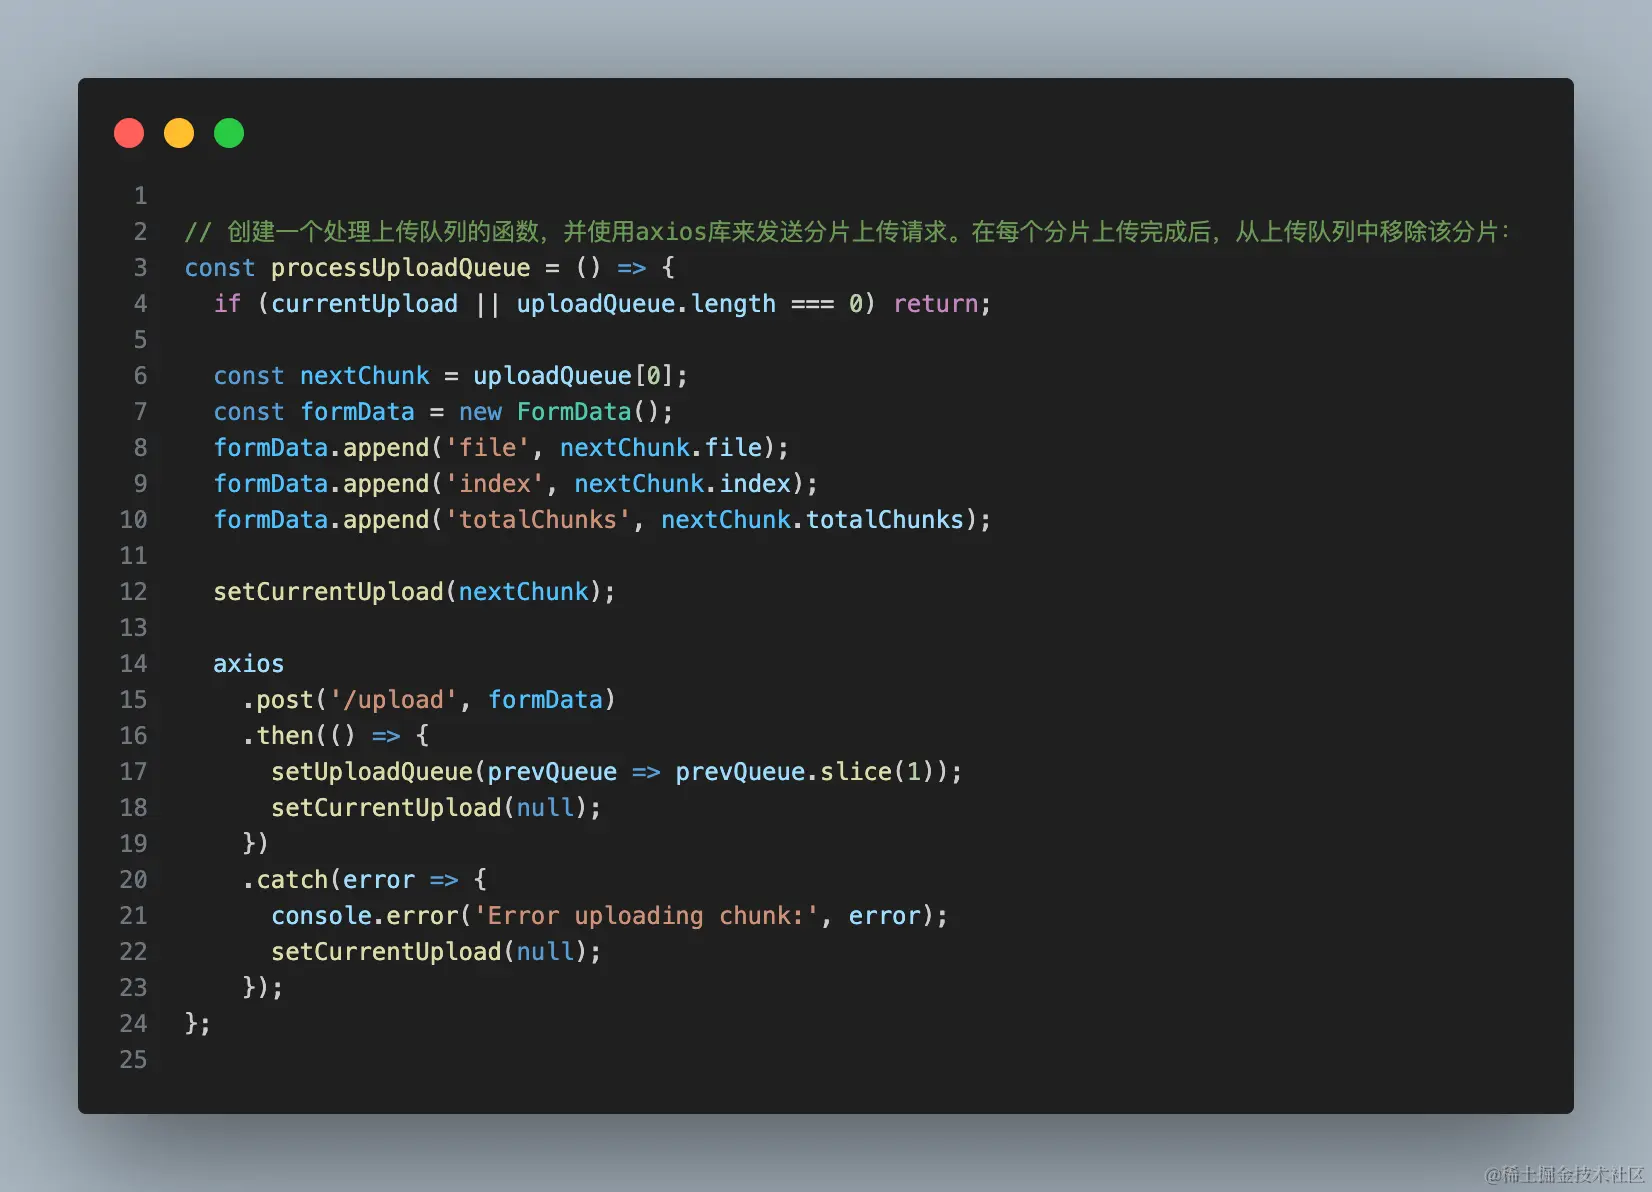The image size is (1652, 1192).
Task: Click 'processUploadQueue' function name
Action: pyautogui.click(x=400, y=268)
